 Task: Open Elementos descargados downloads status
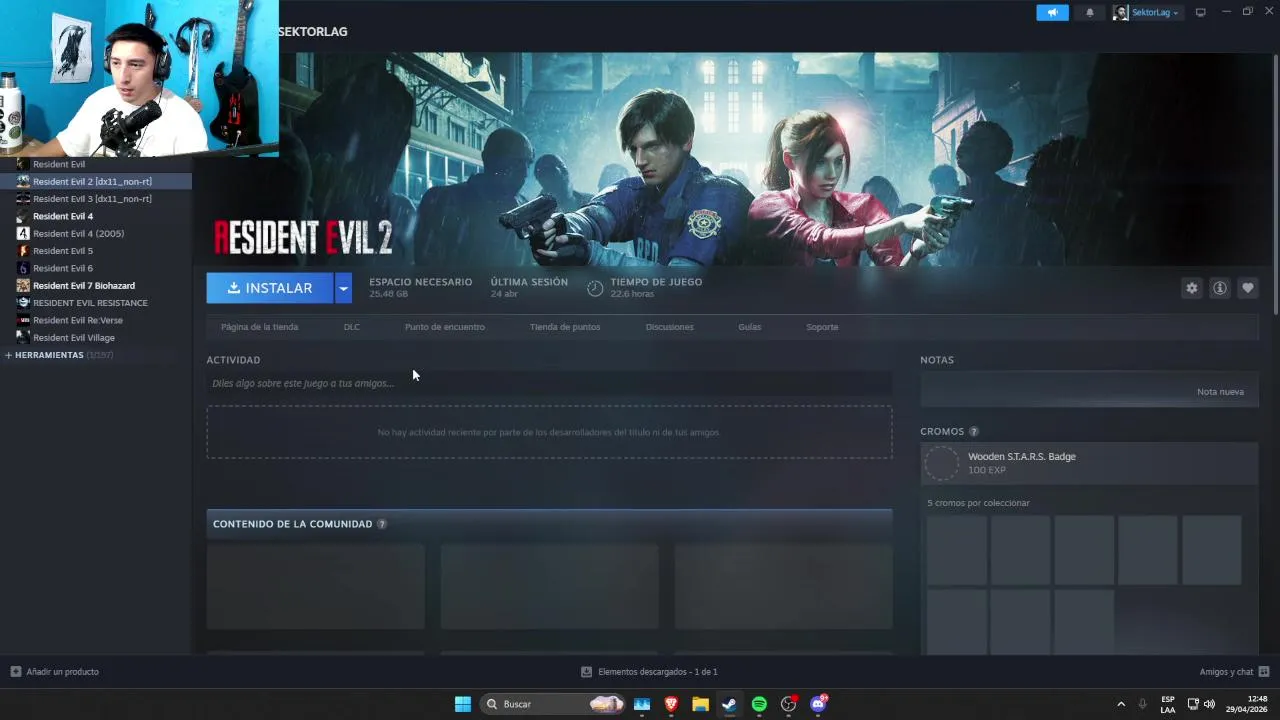(x=649, y=672)
